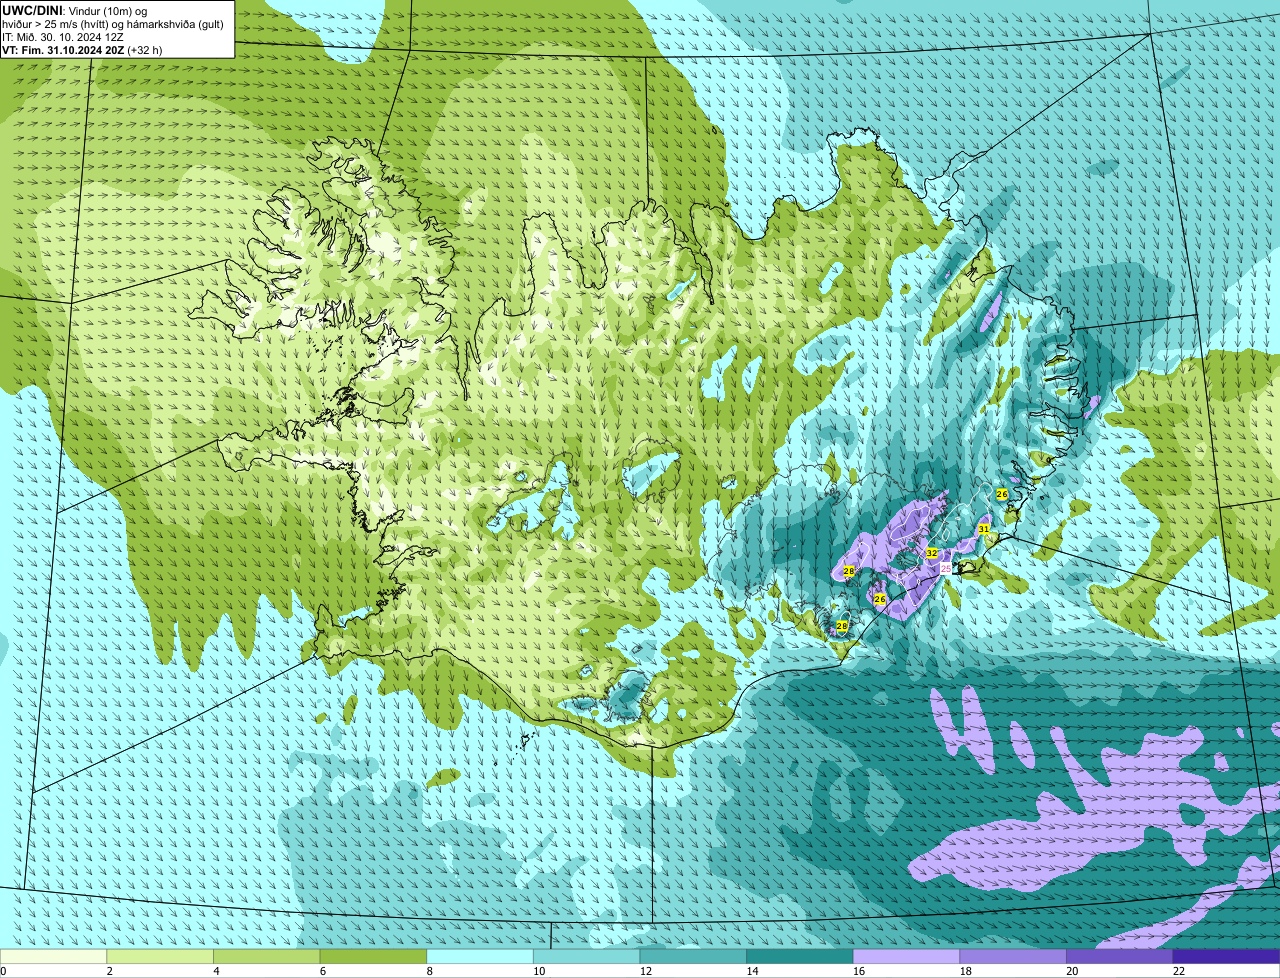This screenshot has width=1280, height=978.
Task: Select the pale yellow 0–2 m/s colour swatch
Action: [53, 956]
